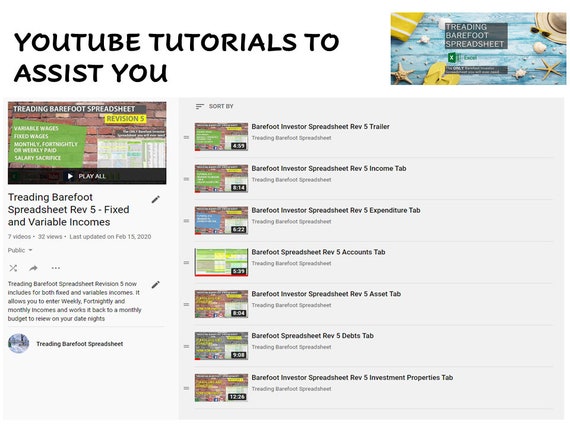Open the Public visibility dropdown

(20, 250)
